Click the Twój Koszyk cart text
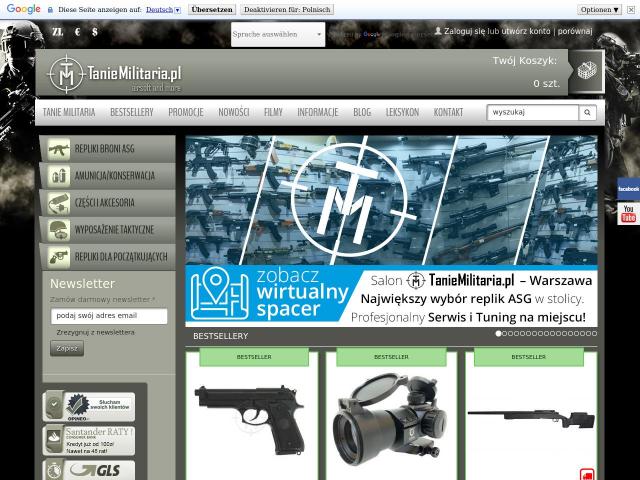This screenshot has height=480, width=640. click(x=524, y=61)
